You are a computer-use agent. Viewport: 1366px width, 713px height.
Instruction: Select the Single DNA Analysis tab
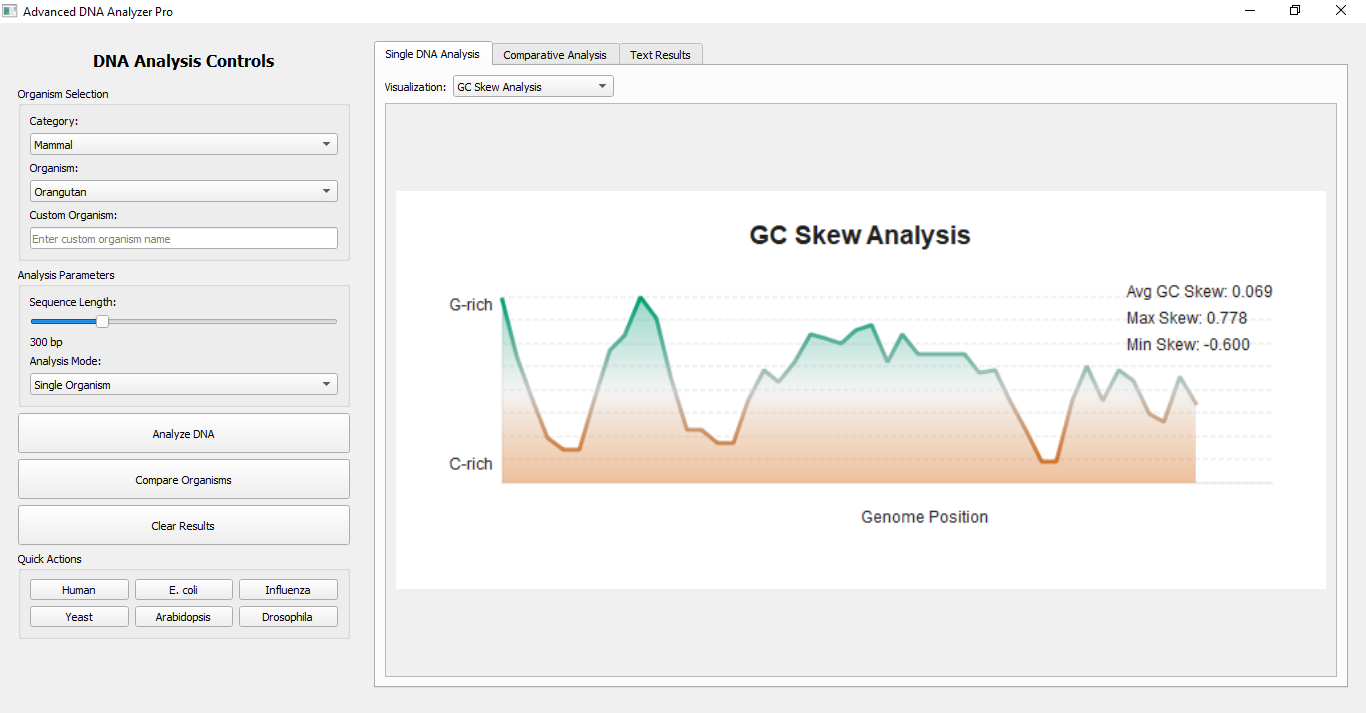432,54
